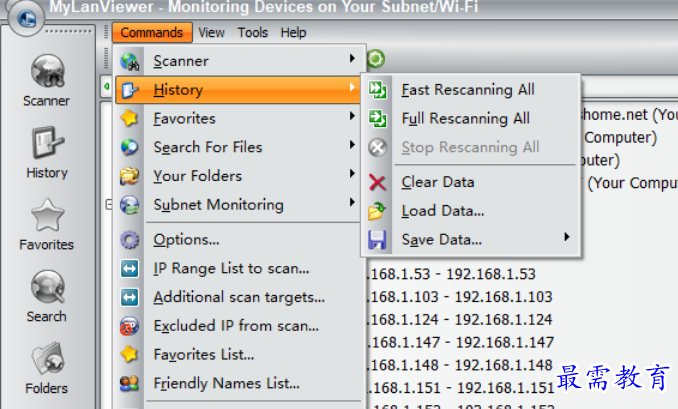Expand the Scanner submenu
The height and width of the screenshot is (409, 678).
pyautogui.click(x=351, y=61)
